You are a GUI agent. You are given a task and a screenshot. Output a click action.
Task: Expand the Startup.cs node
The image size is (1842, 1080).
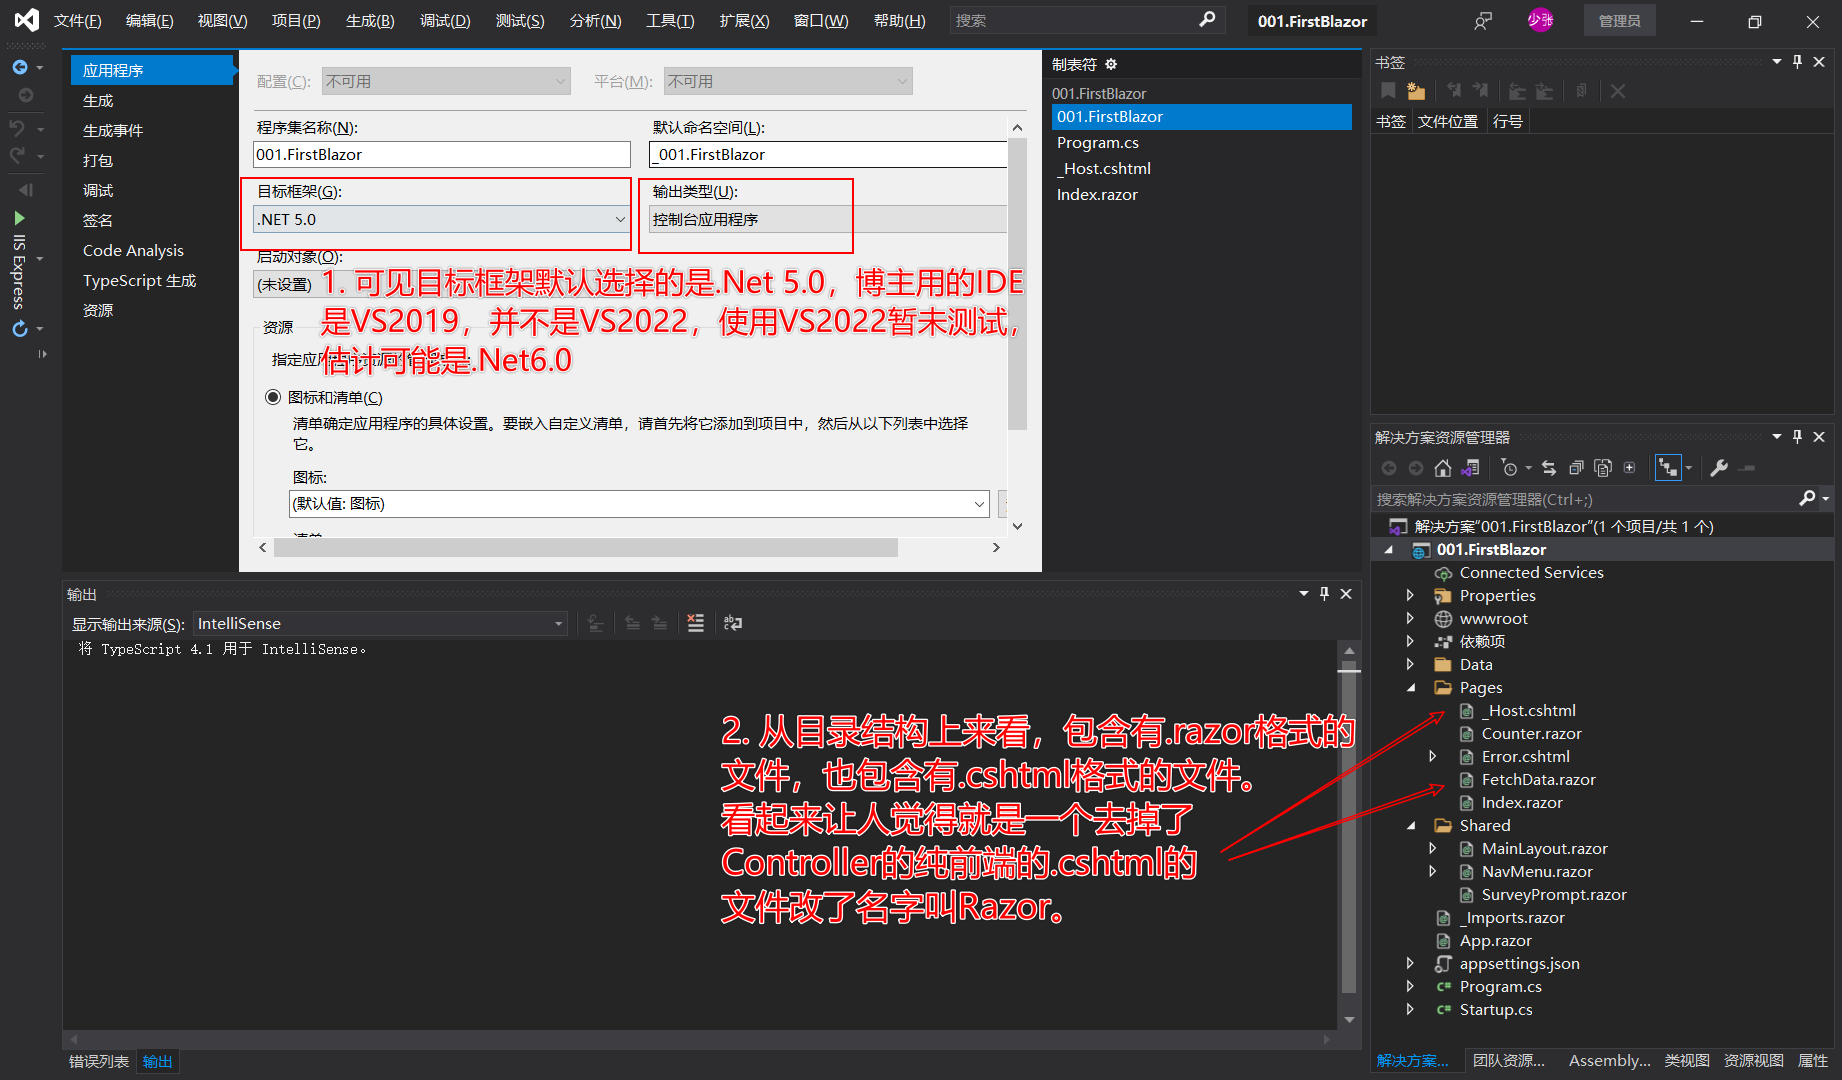click(1411, 1009)
